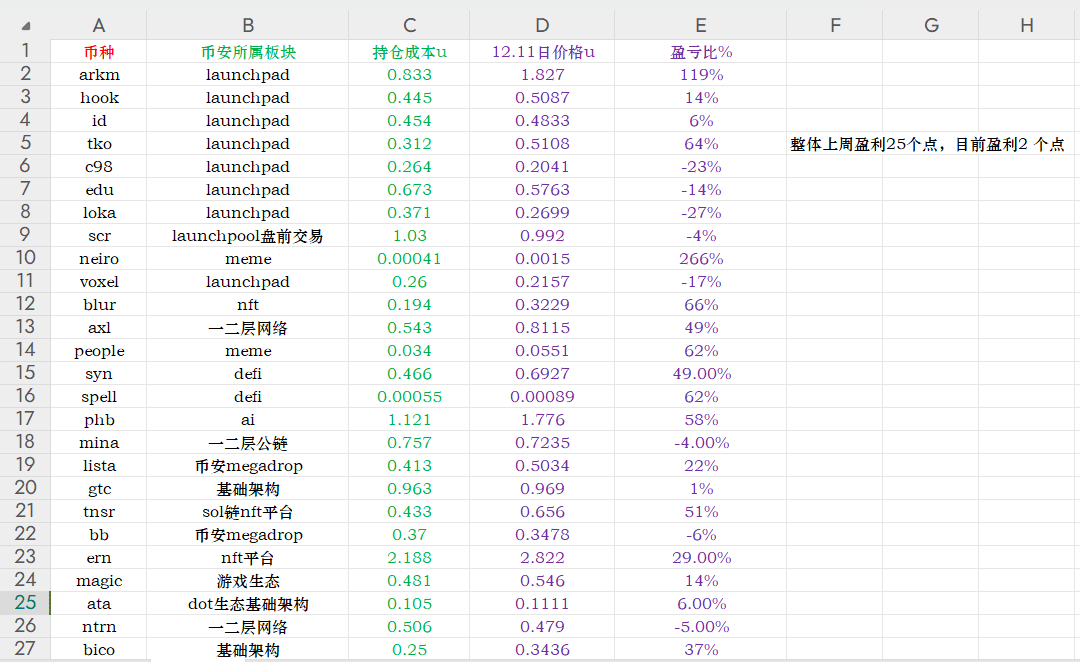This screenshot has height=662, width=1080.
Task: Click the 一二层公链 cell
Action: [248, 443]
